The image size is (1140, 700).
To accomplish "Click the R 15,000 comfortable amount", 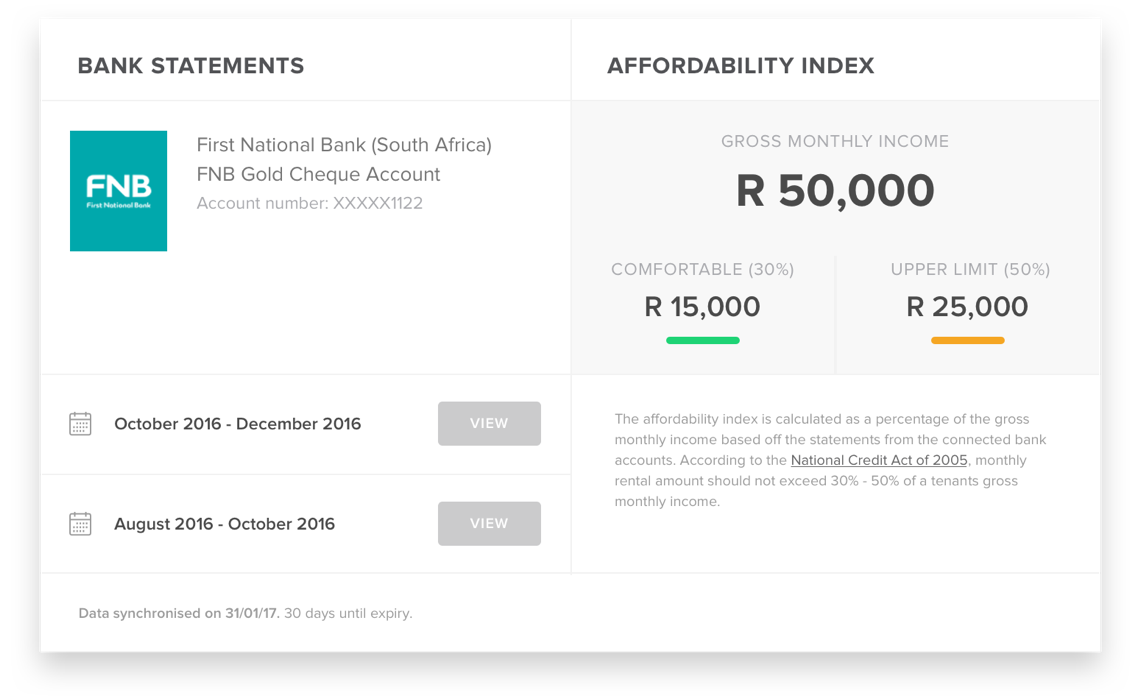I will point(702,307).
